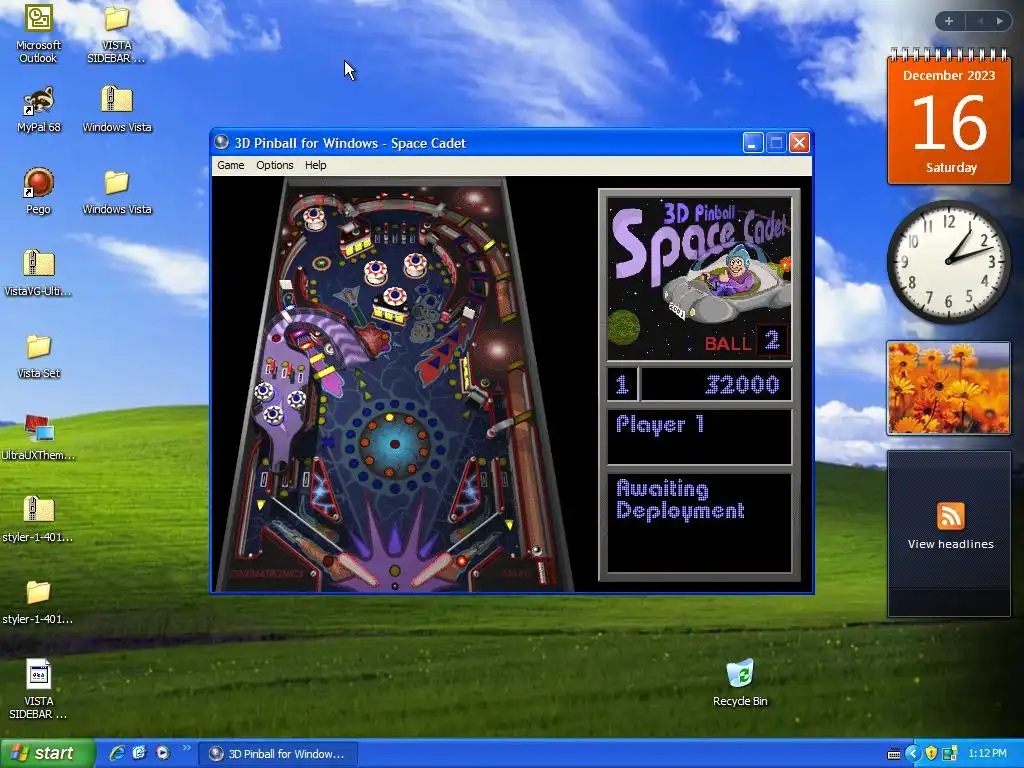
Task: Click the yellow security shield tray icon
Action: point(931,754)
